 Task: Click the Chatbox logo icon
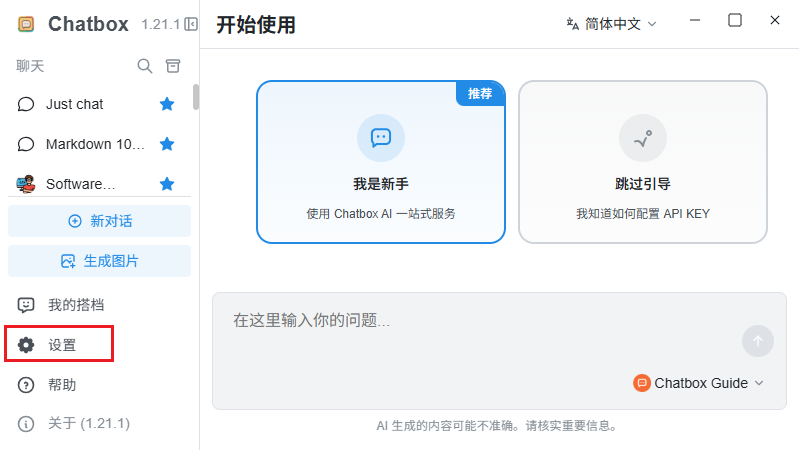click(x=26, y=24)
